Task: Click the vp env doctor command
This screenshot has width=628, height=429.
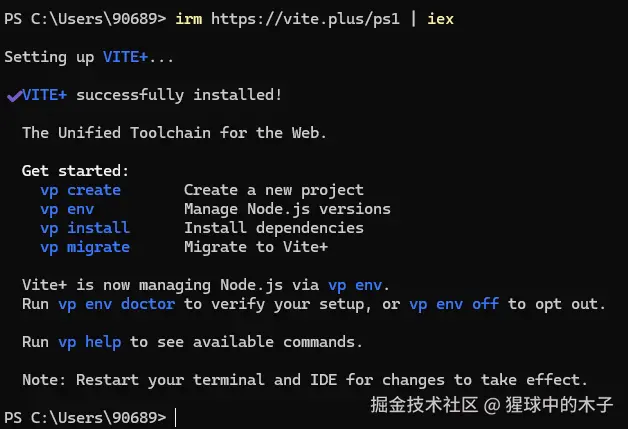Action: click(x=116, y=304)
